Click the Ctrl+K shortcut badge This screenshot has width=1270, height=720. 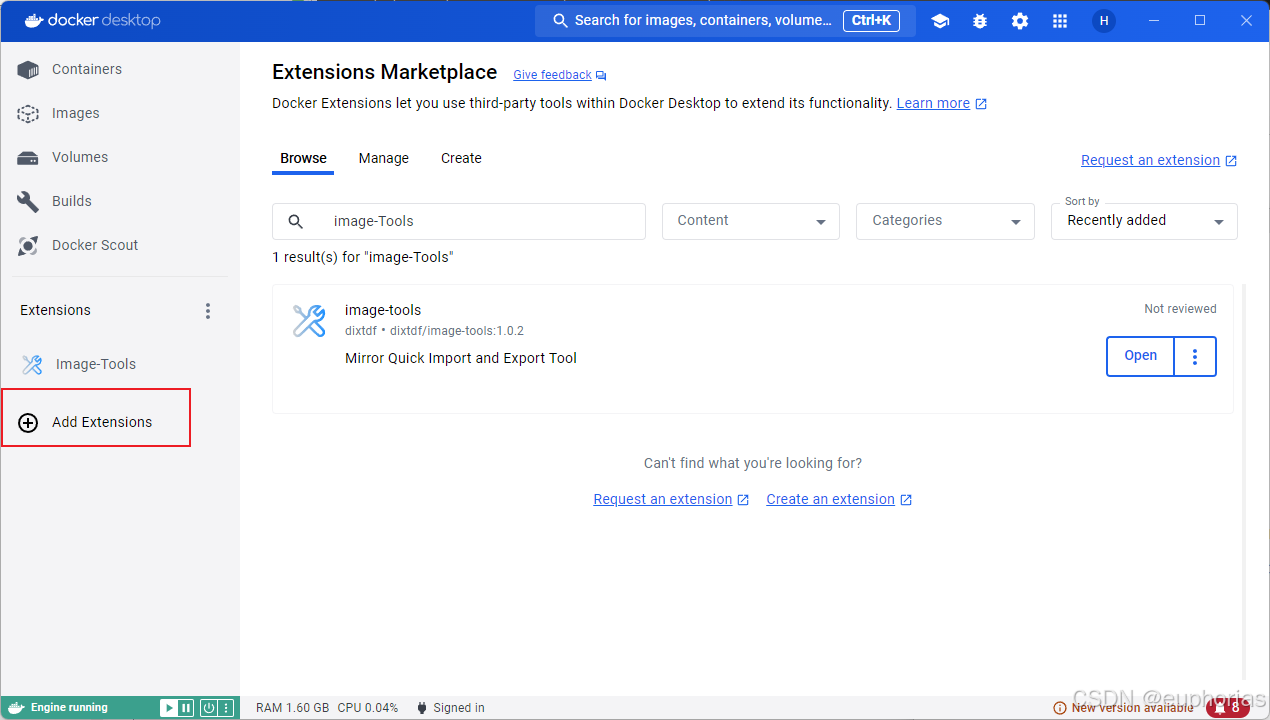tap(869, 20)
